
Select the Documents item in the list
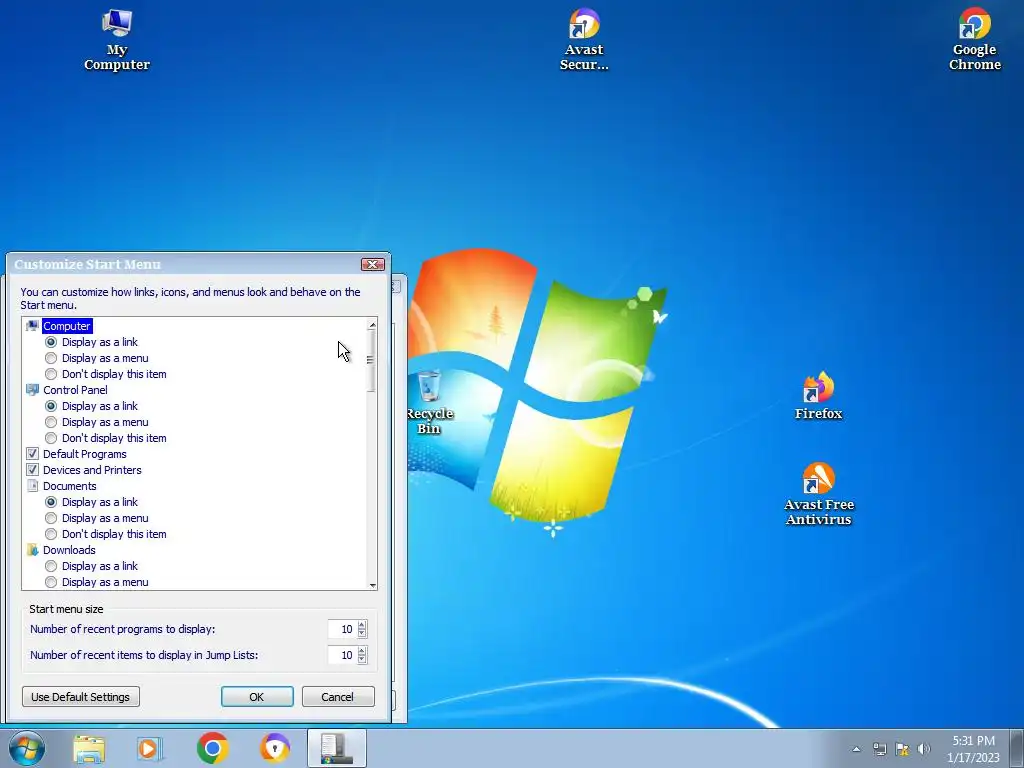70,486
